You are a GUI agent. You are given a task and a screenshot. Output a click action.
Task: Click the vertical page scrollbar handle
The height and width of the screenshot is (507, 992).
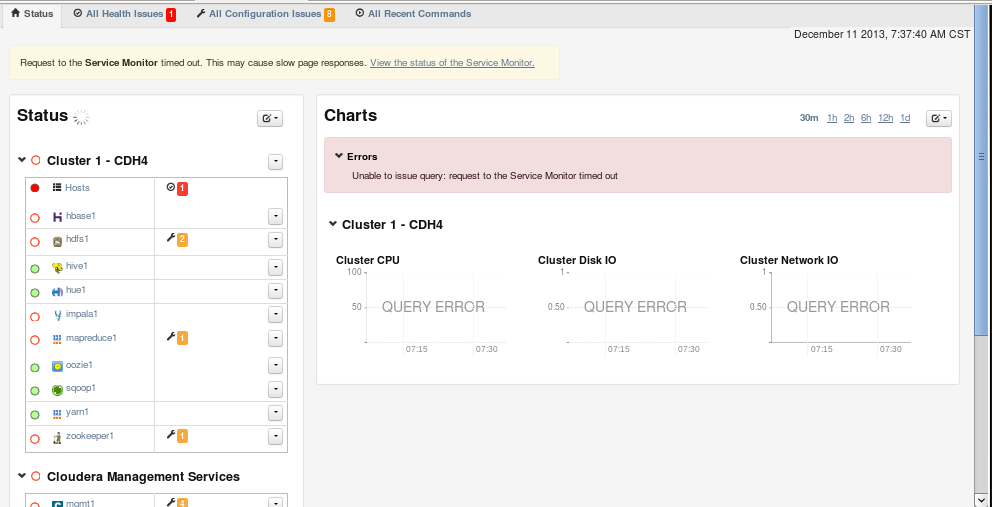click(981, 157)
